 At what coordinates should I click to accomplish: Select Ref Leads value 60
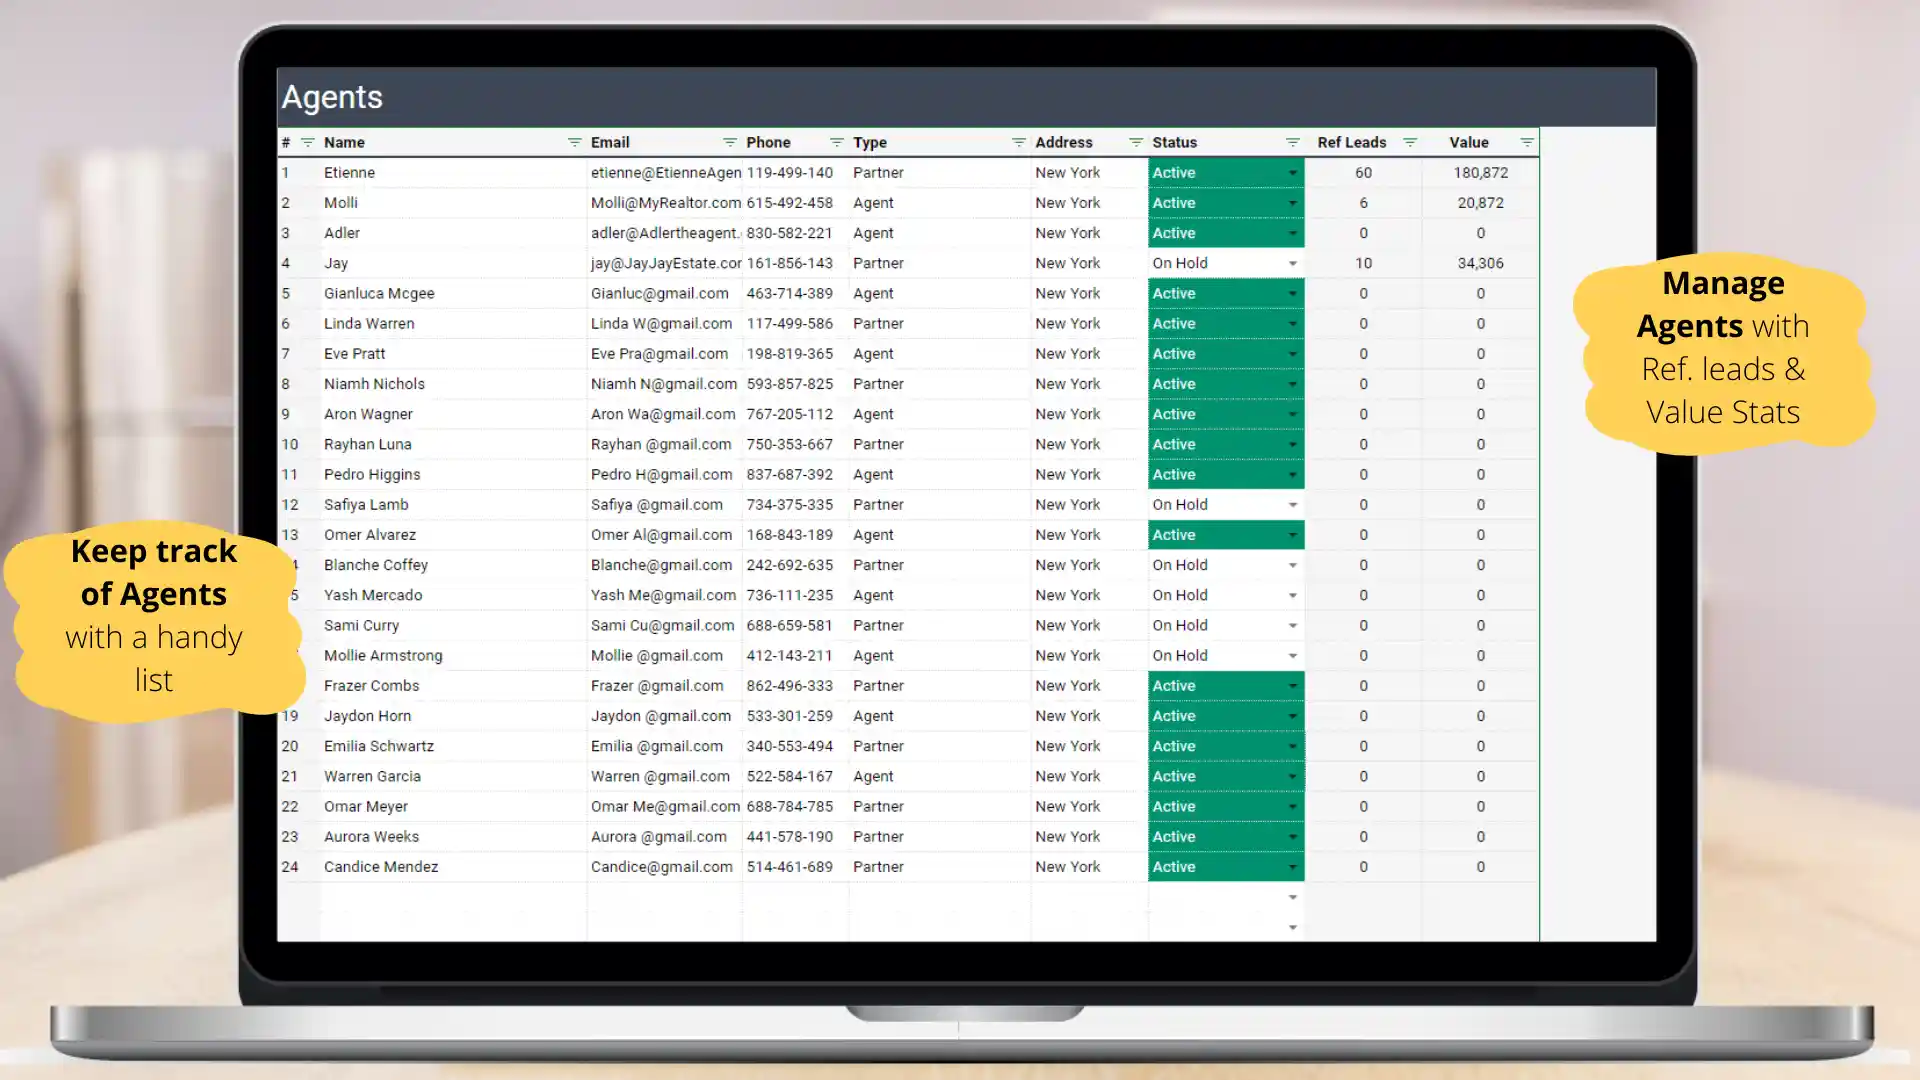click(1363, 173)
